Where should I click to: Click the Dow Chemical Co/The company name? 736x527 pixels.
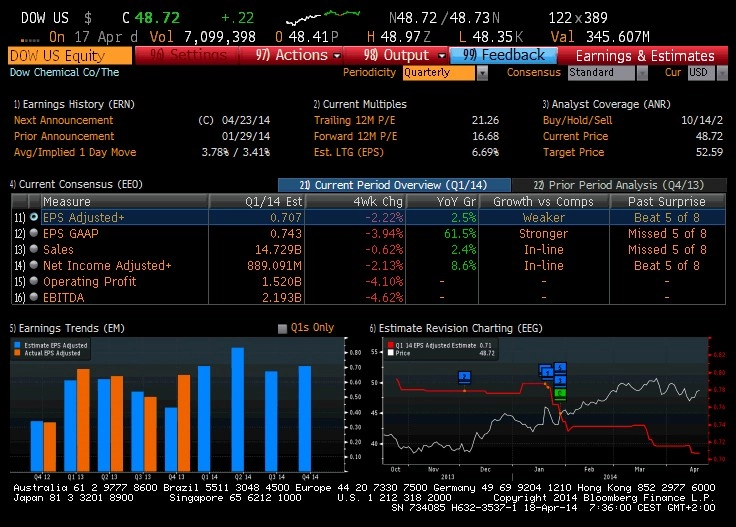[x=65, y=72]
